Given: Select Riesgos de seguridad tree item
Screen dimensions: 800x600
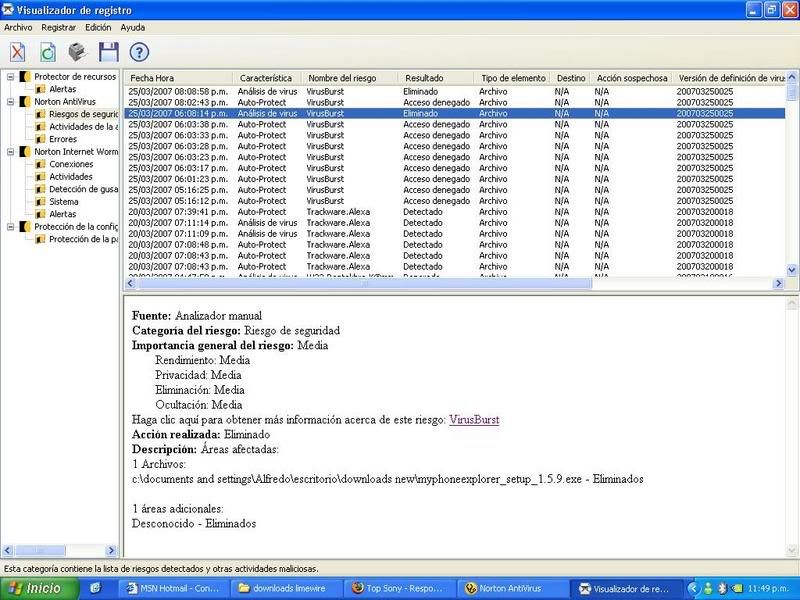Looking at the screenshot, I should [83, 114].
